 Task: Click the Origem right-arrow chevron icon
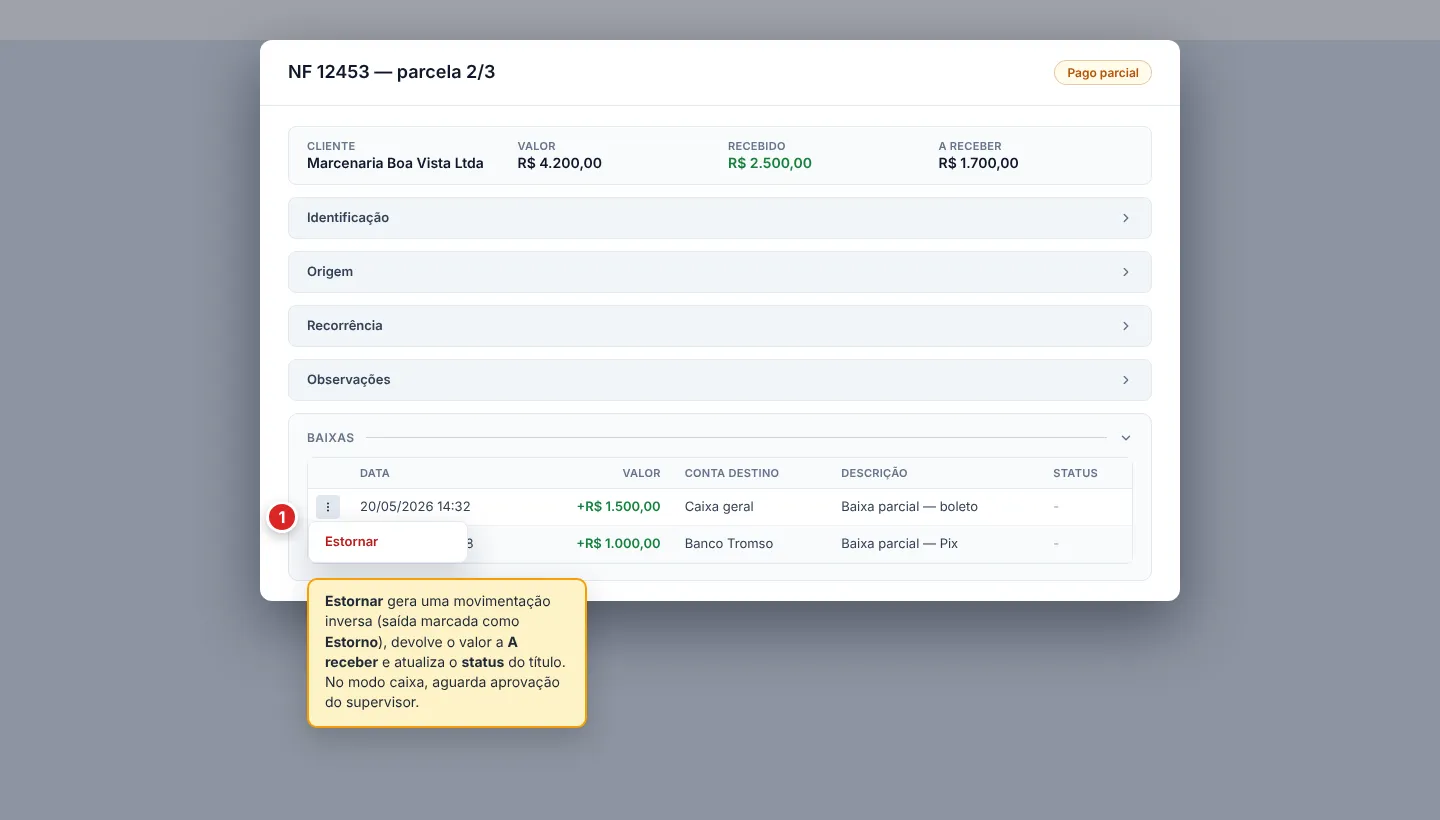point(1125,272)
